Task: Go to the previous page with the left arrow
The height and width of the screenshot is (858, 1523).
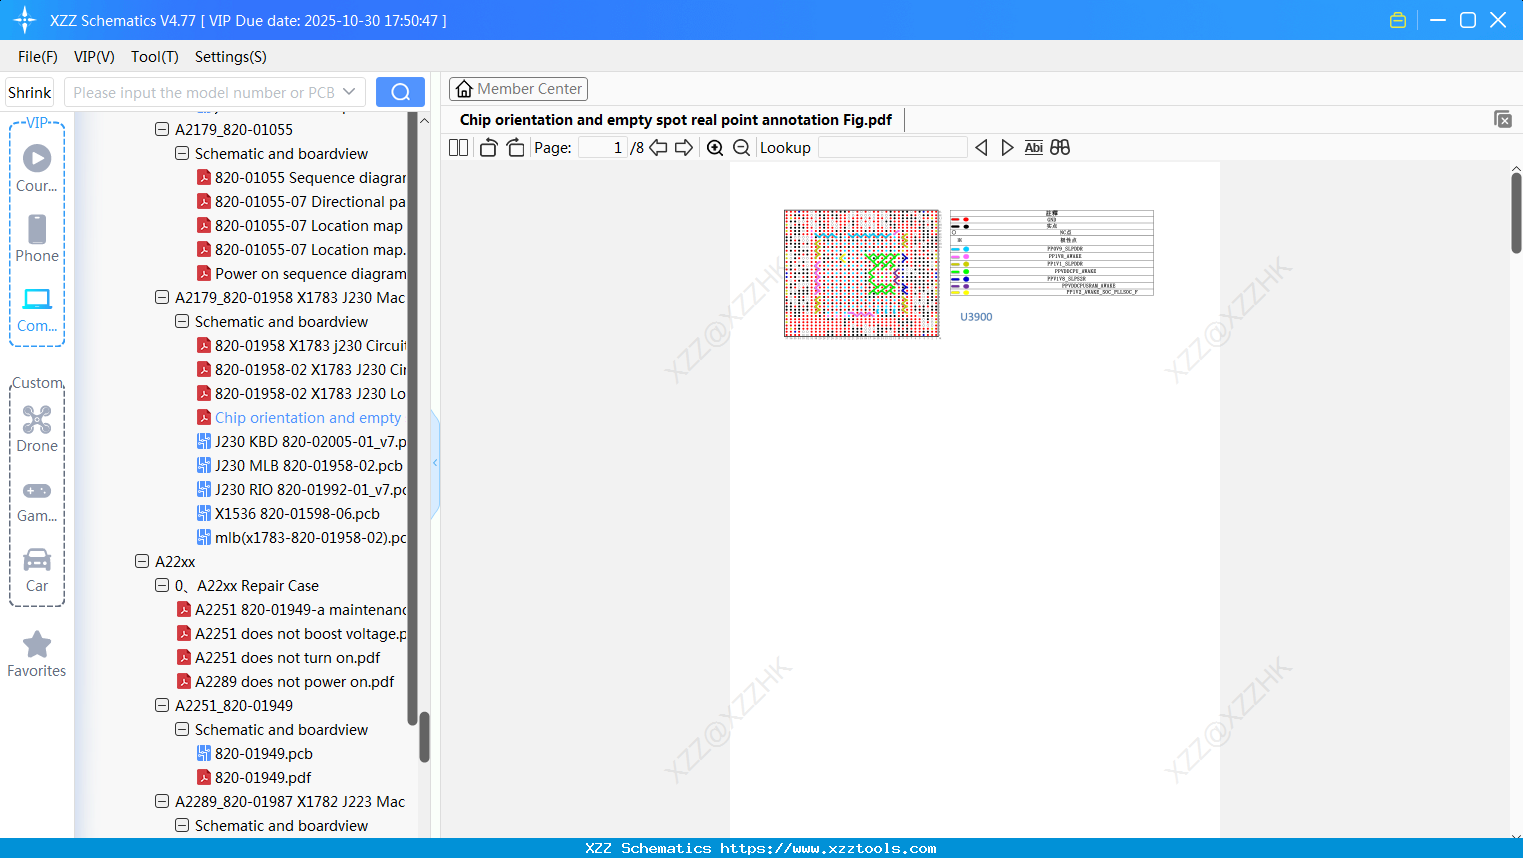Action: click(x=658, y=147)
